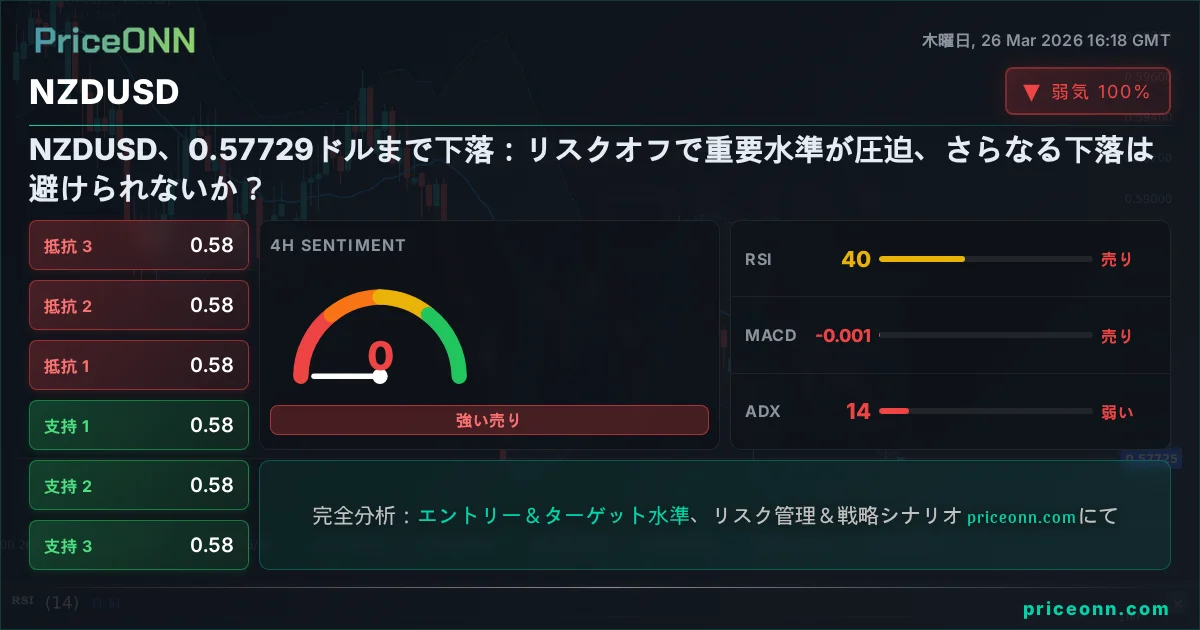Click the ADX red indicator bar
The image size is (1200, 630).
pos(893,411)
